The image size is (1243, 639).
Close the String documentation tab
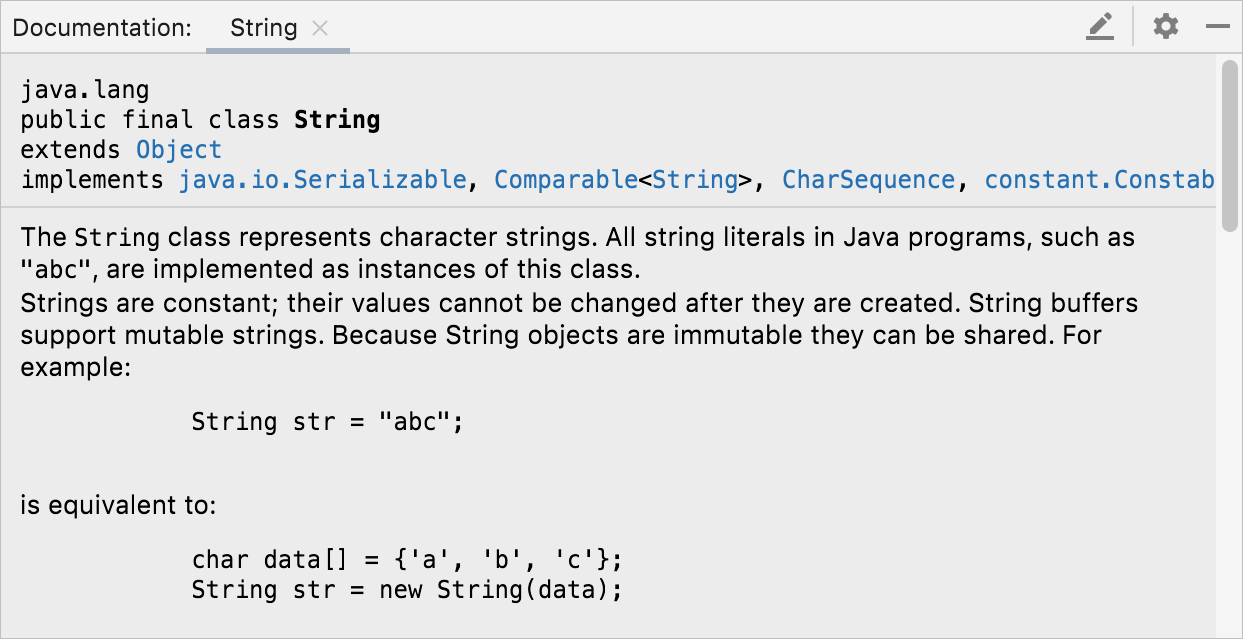coord(319,28)
